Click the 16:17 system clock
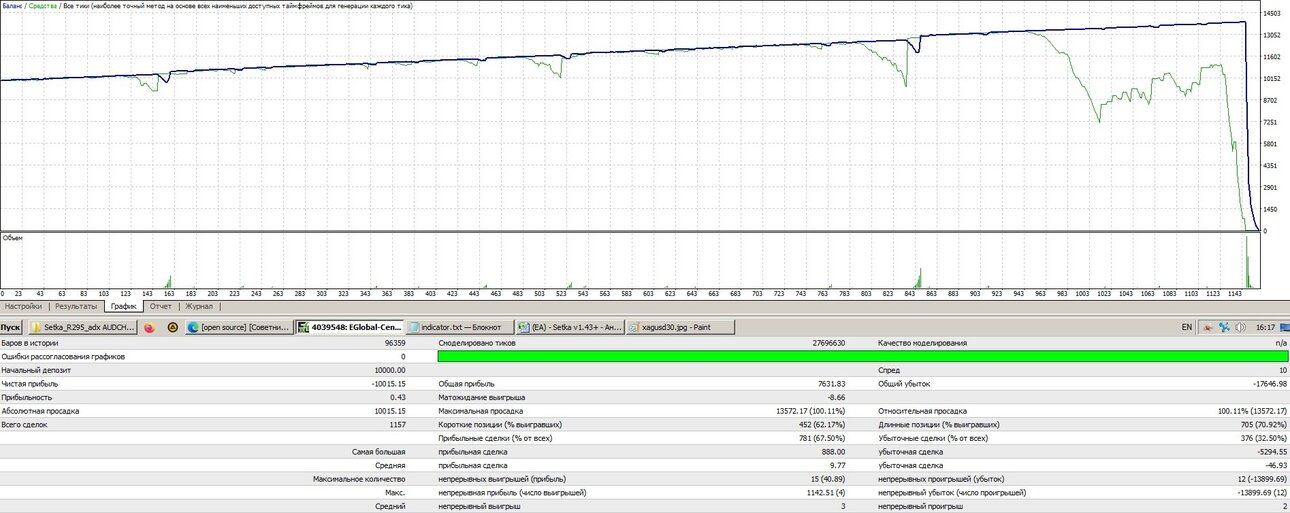This screenshot has width=1290, height=513. tap(1265, 327)
